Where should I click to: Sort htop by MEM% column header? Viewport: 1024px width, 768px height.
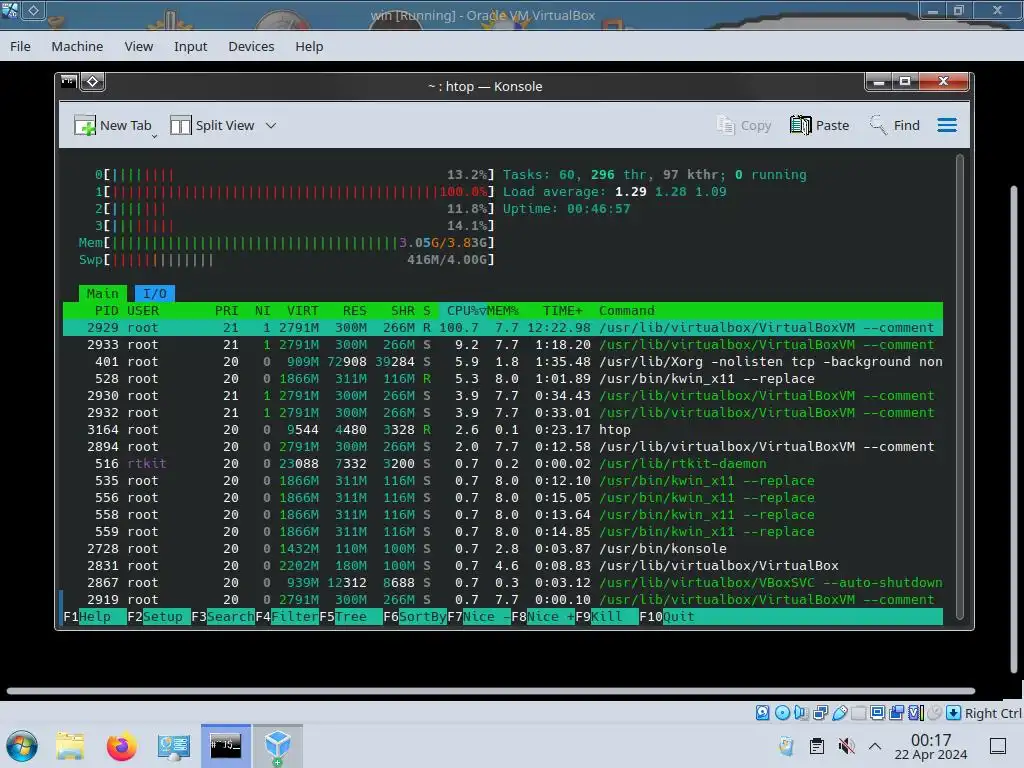[503, 311]
